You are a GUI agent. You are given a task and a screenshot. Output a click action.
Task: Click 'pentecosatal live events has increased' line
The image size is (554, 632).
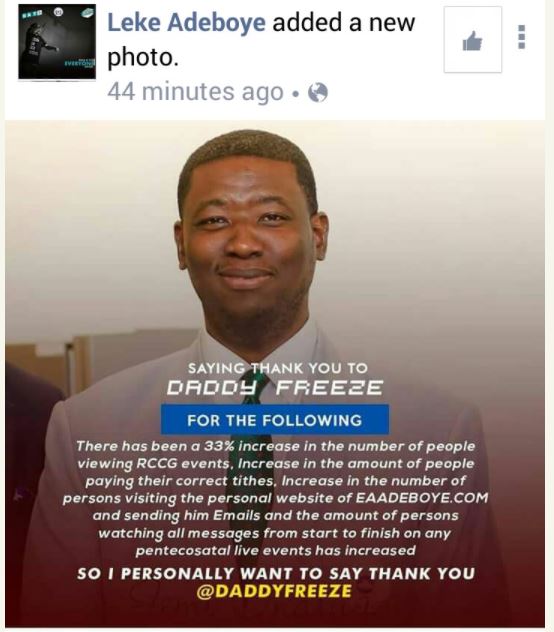tap(275, 550)
